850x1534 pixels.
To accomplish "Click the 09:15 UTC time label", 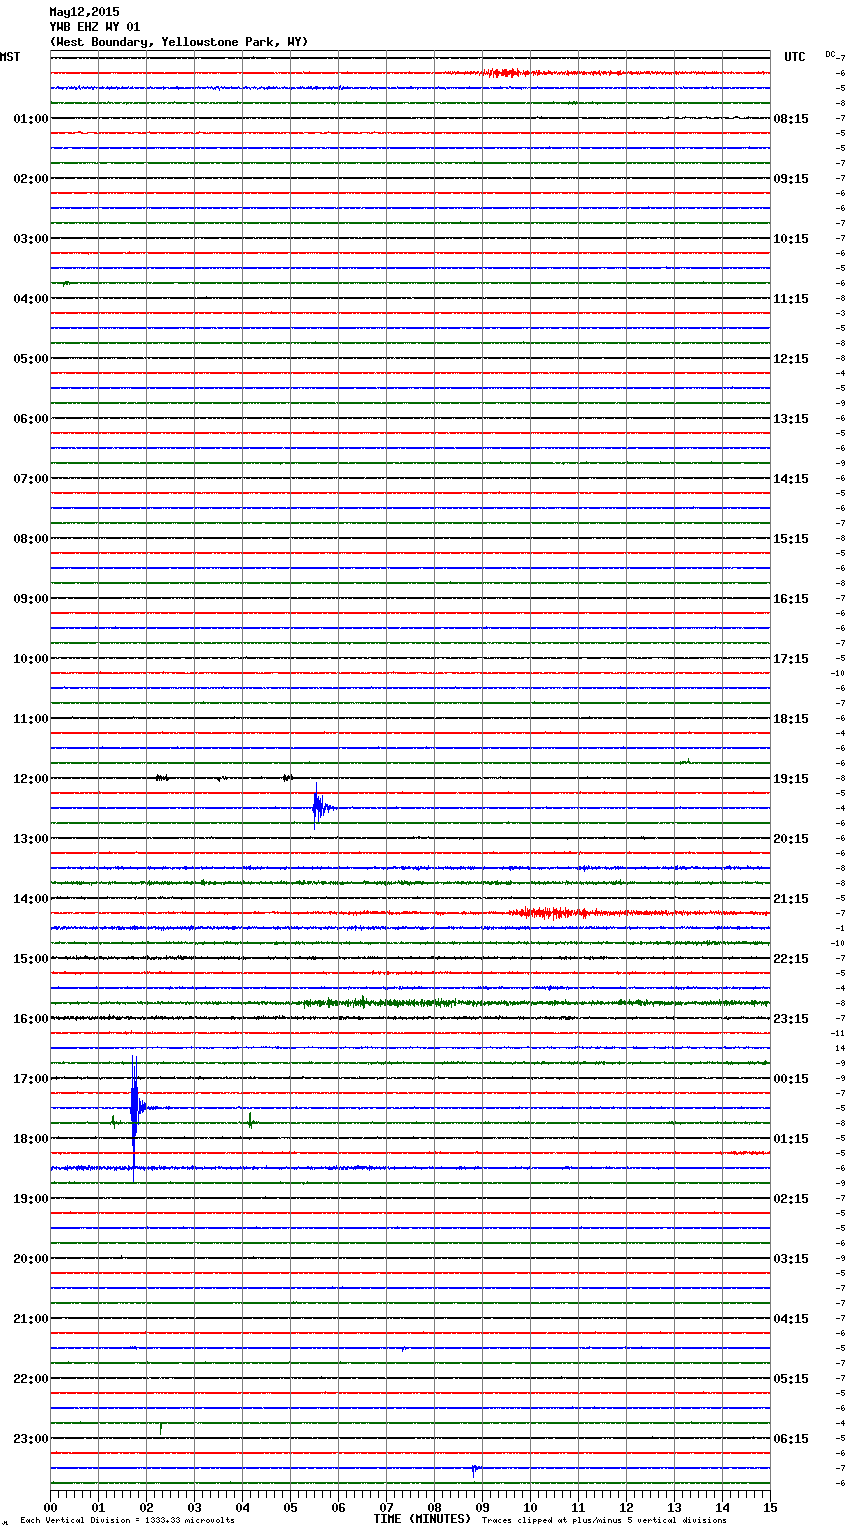I will [x=791, y=179].
